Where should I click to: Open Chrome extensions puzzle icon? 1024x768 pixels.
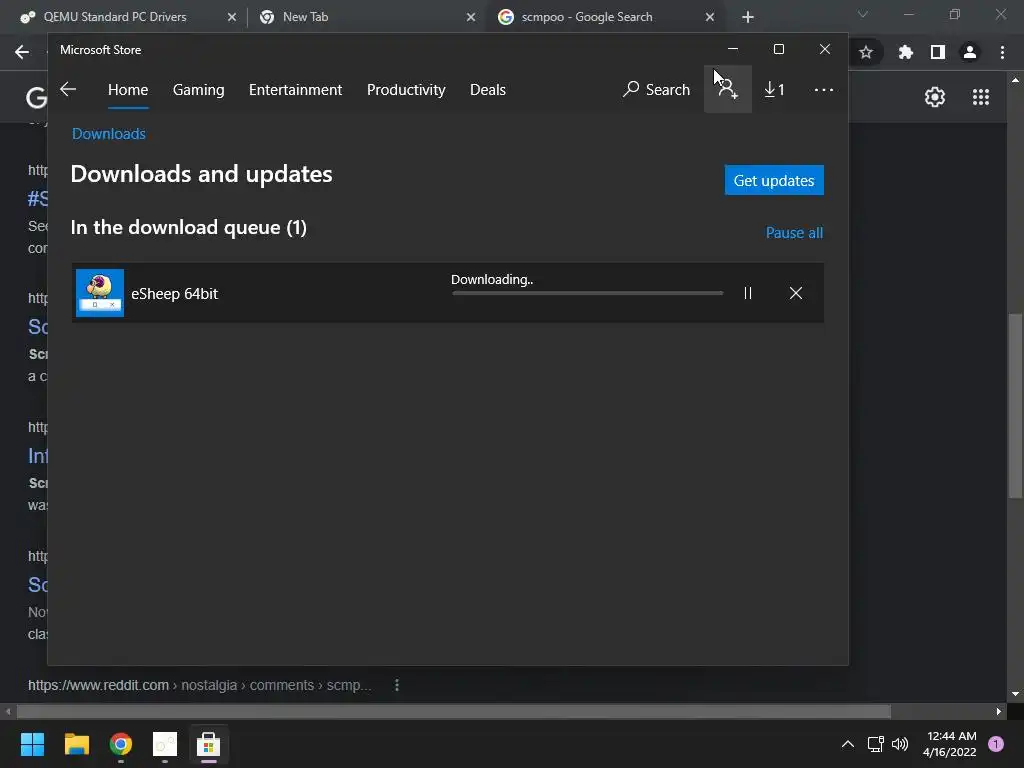click(905, 52)
